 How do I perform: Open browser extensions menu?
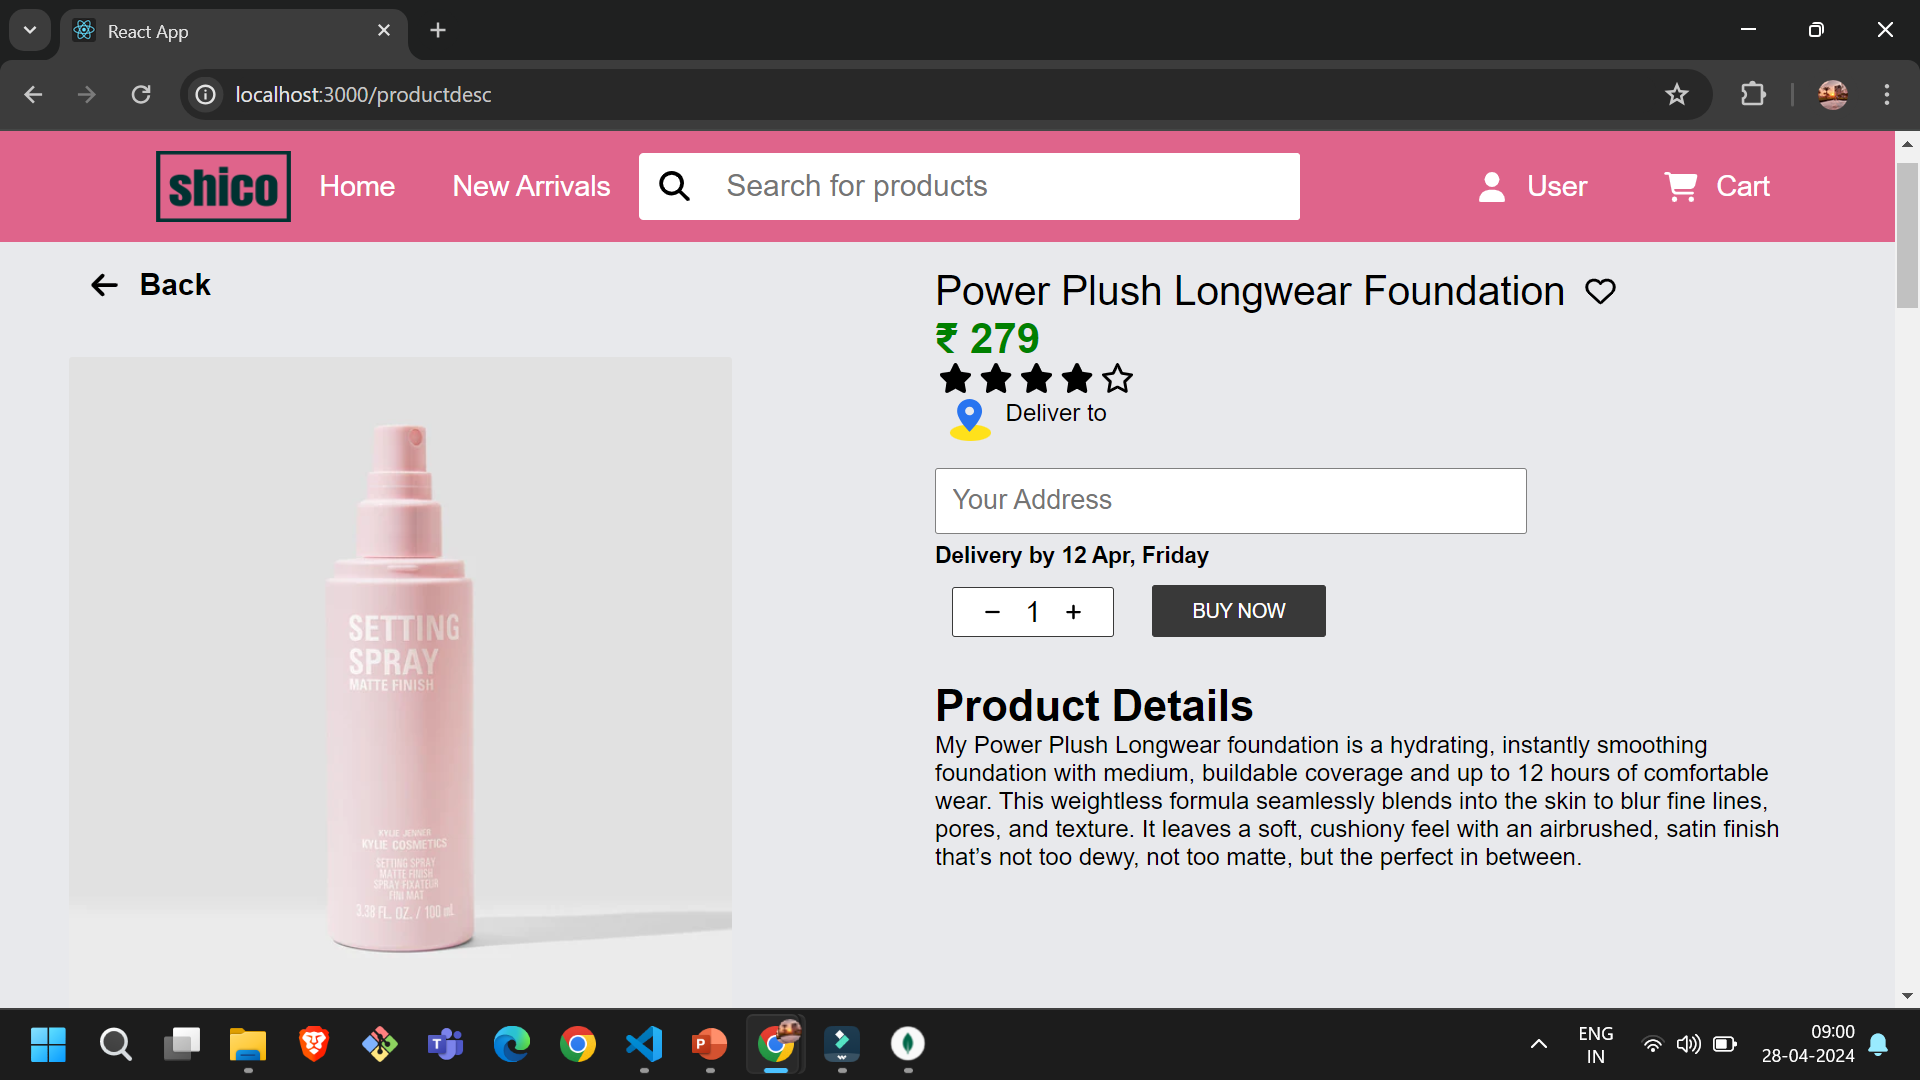pyautogui.click(x=1753, y=94)
